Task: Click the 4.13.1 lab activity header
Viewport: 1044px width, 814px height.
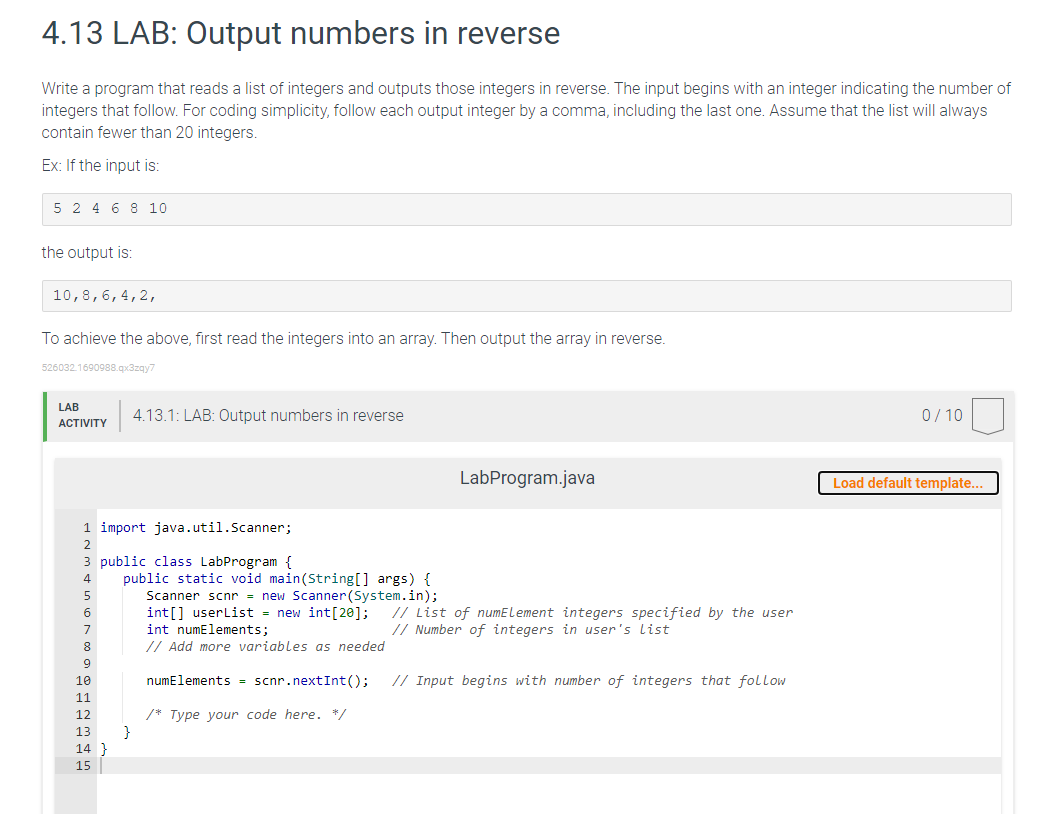Action: point(267,415)
